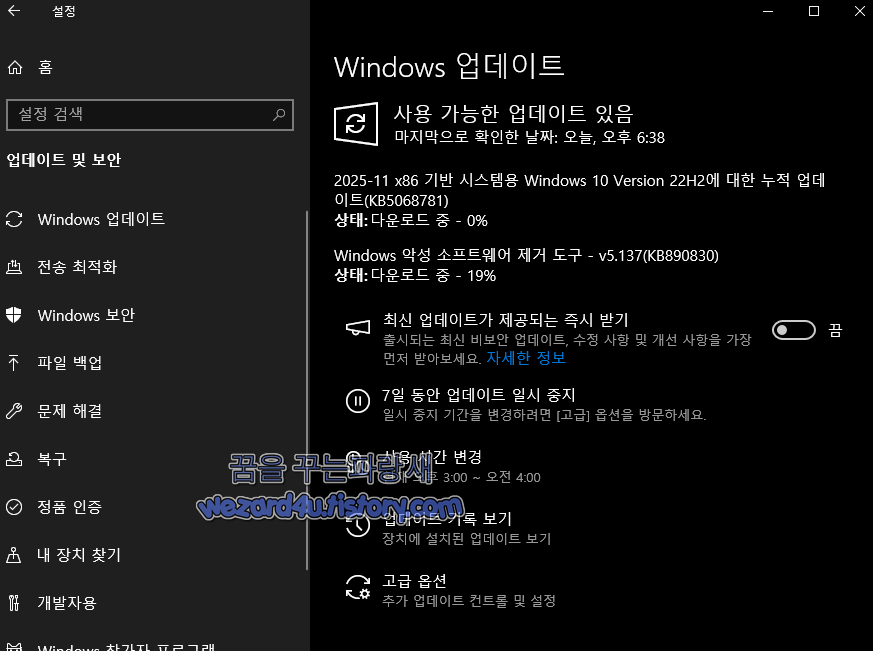
Task: Click the 업데이트 및 보안 section header
Action: [x=63, y=160]
